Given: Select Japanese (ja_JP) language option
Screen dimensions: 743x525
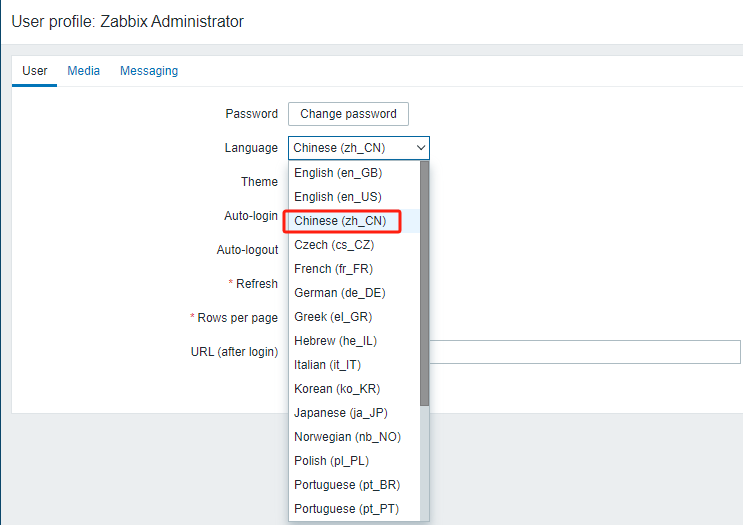Looking at the screenshot, I should tap(340, 413).
